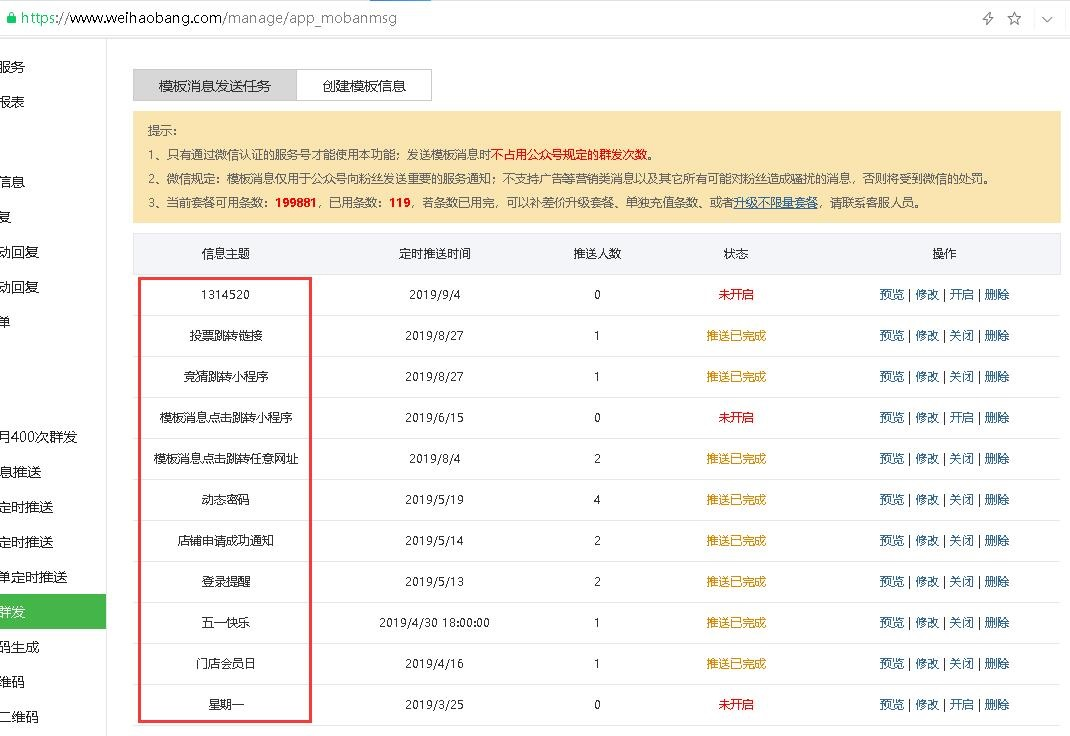This screenshot has width=1070, height=736.
Task: Modify the 店铺申请成功通知 row
Action: (927, 540)
